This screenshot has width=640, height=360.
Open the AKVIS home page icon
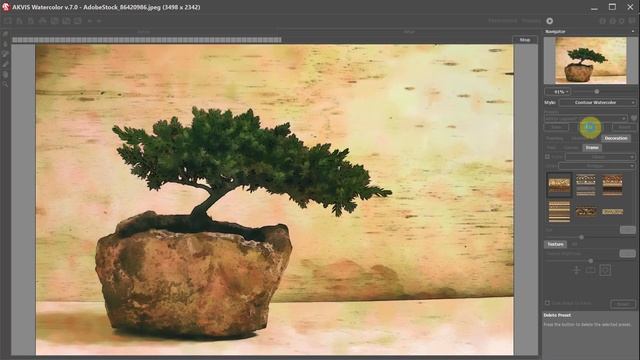tap(8, 21)
